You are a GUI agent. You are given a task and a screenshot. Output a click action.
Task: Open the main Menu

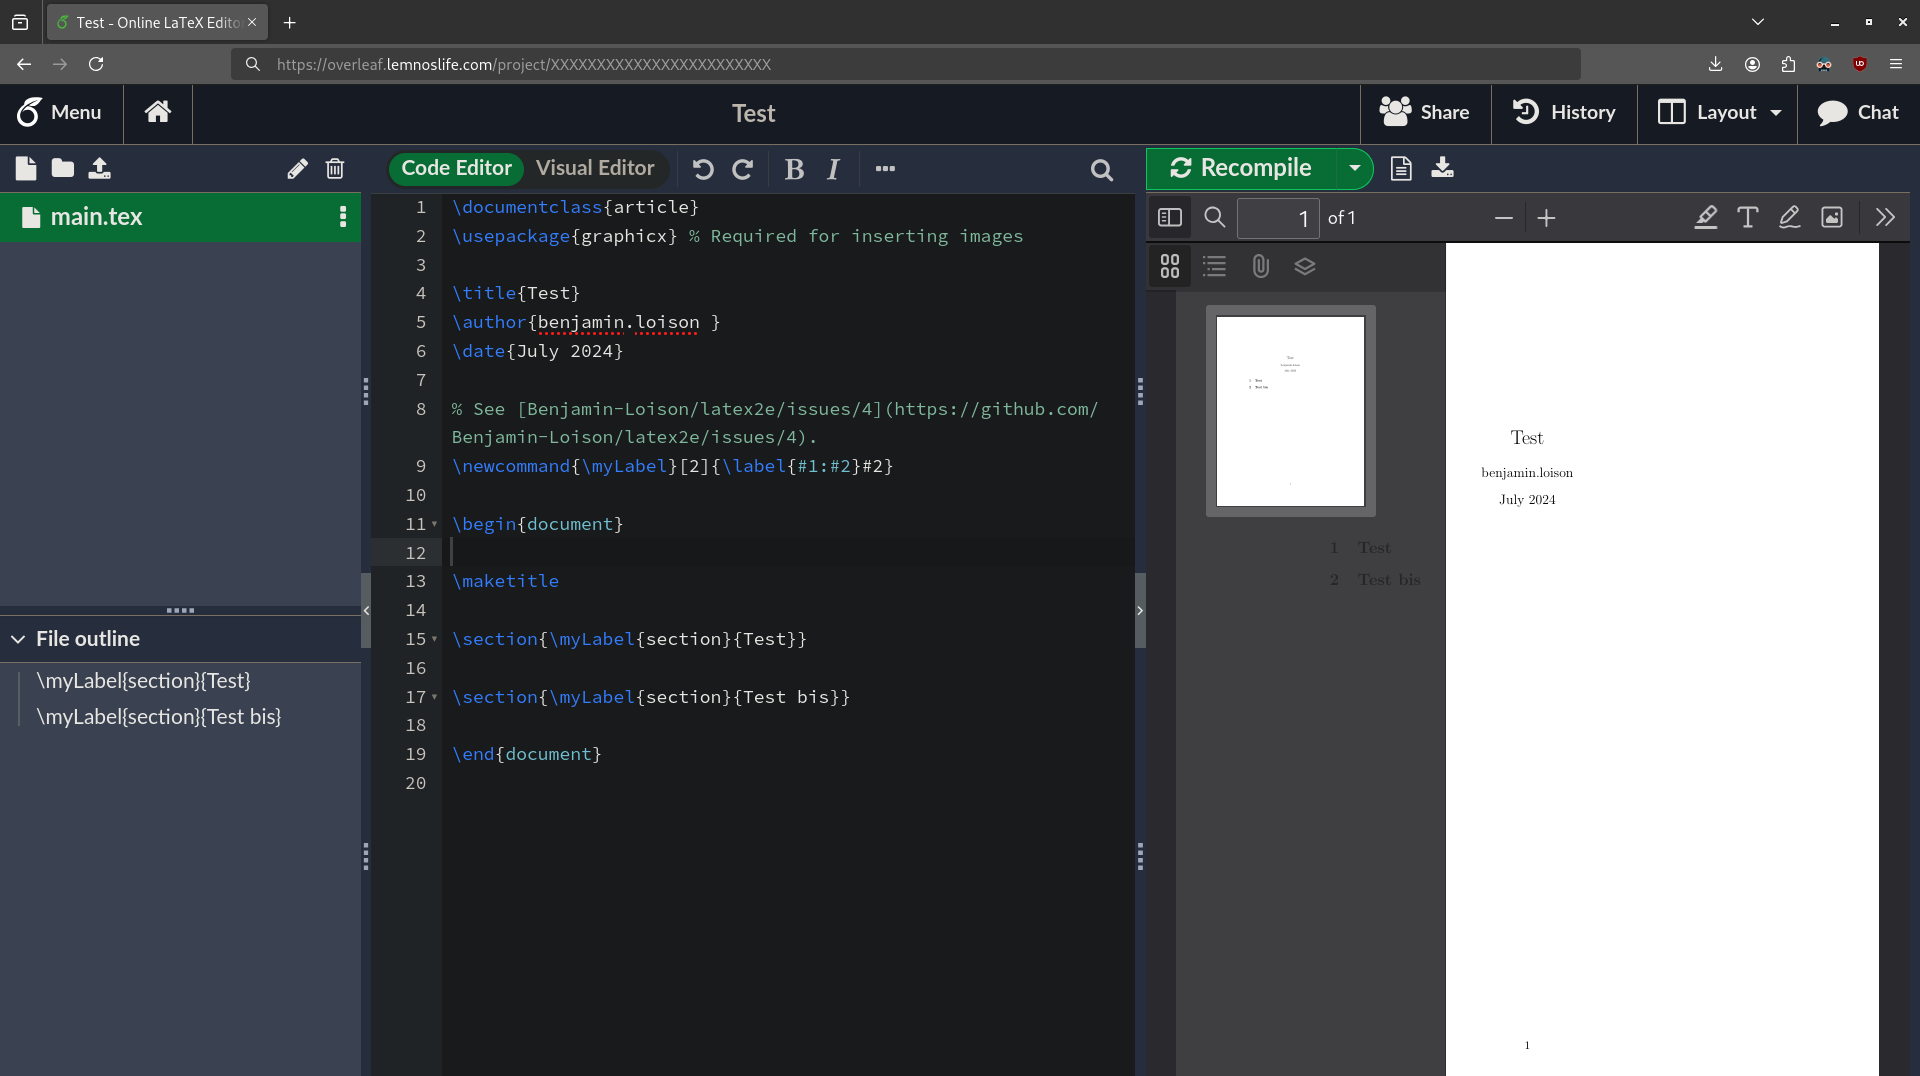(60, 113)
